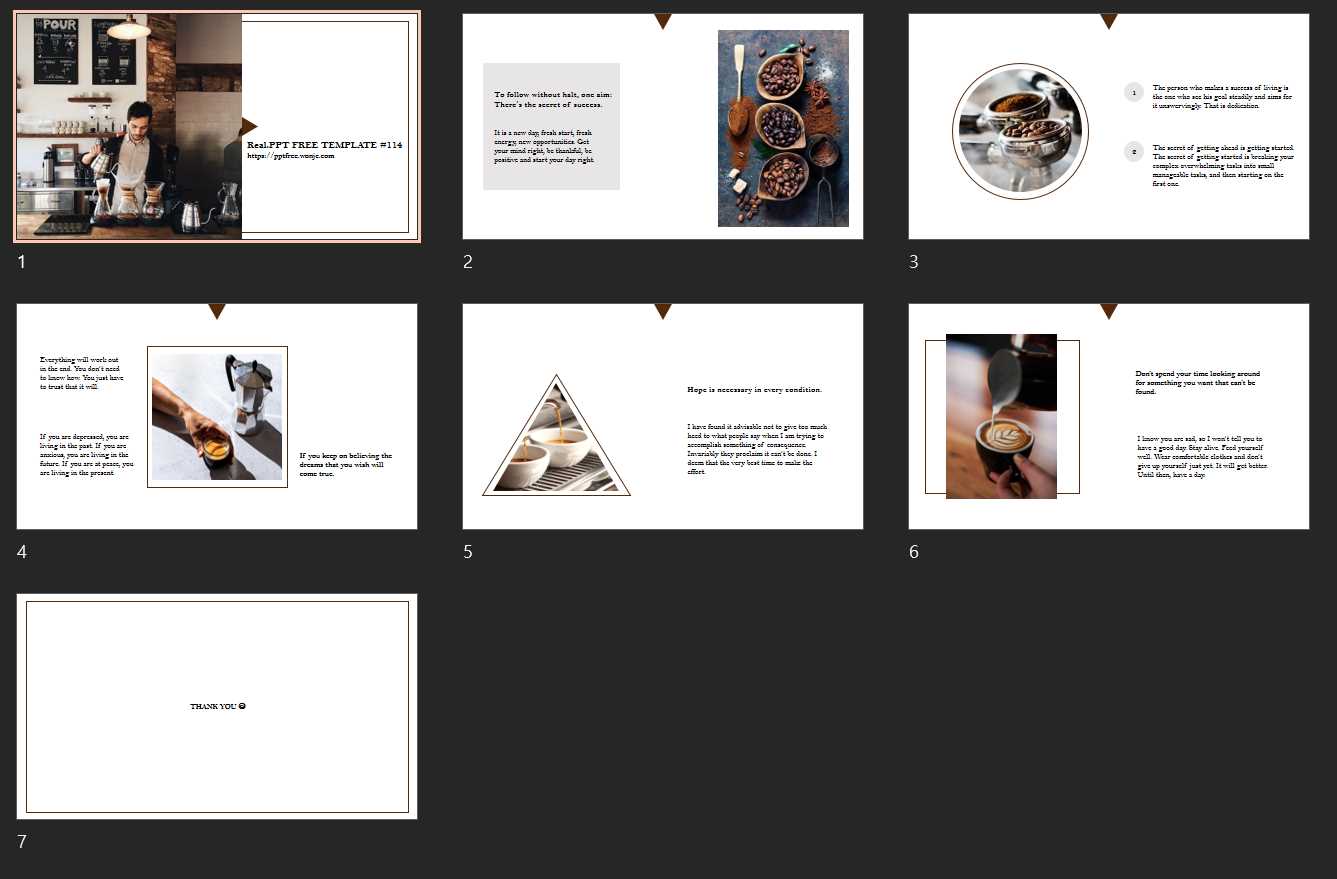This screenshot has width=1337, height=879.
Task: Click numbered circle 2 on slide 3
Action: coord(1134,152)
